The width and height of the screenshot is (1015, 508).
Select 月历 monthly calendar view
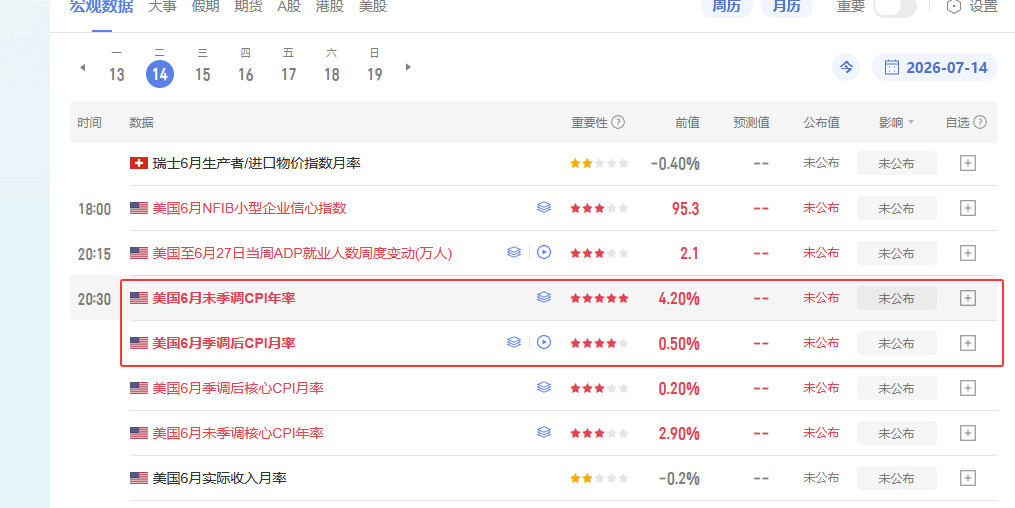point(786,6)
